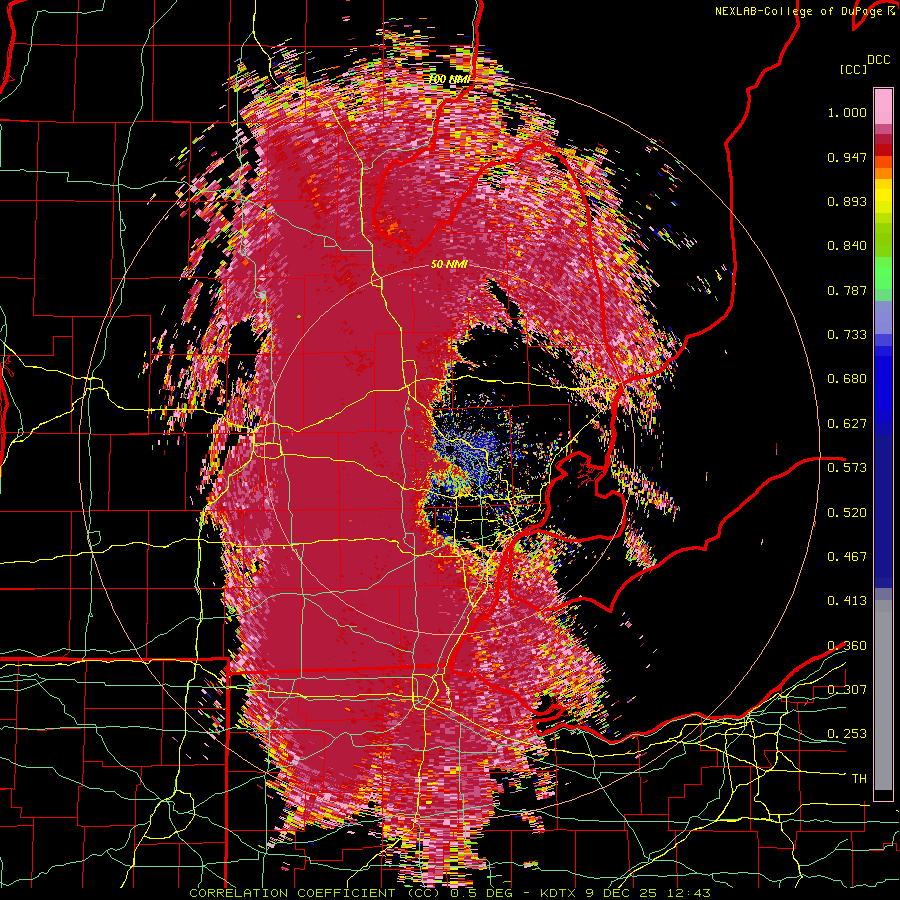Click the 0.893 color scale value
The image size is (900, 900).
coord(847,201)
